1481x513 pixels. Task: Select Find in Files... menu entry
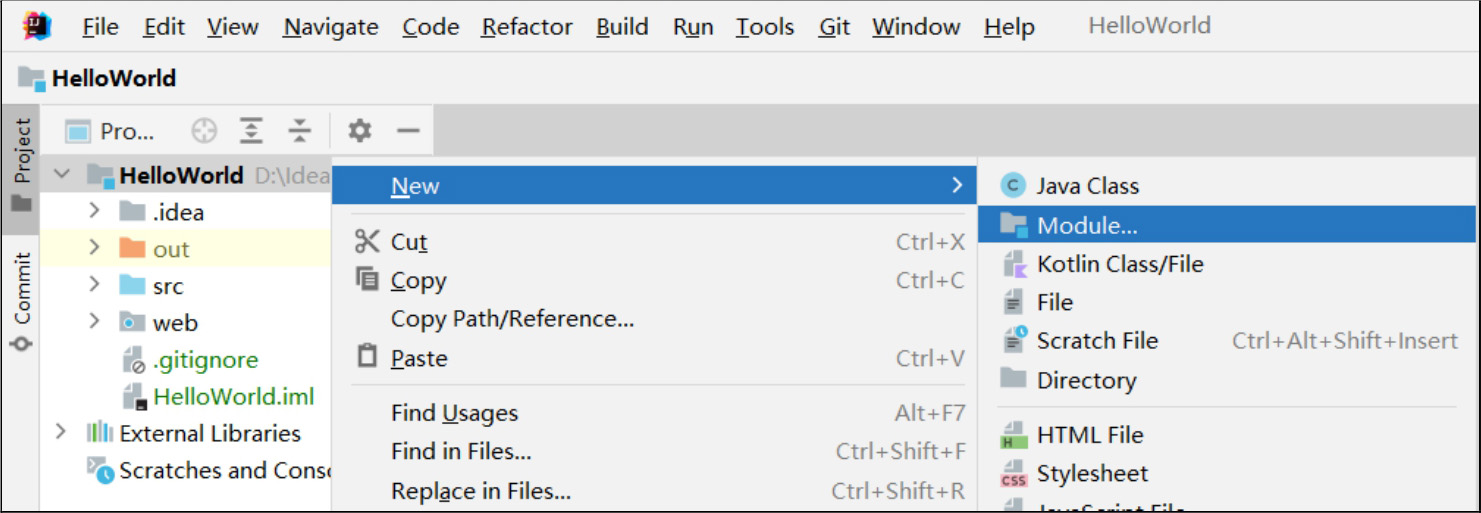(461, 451)
